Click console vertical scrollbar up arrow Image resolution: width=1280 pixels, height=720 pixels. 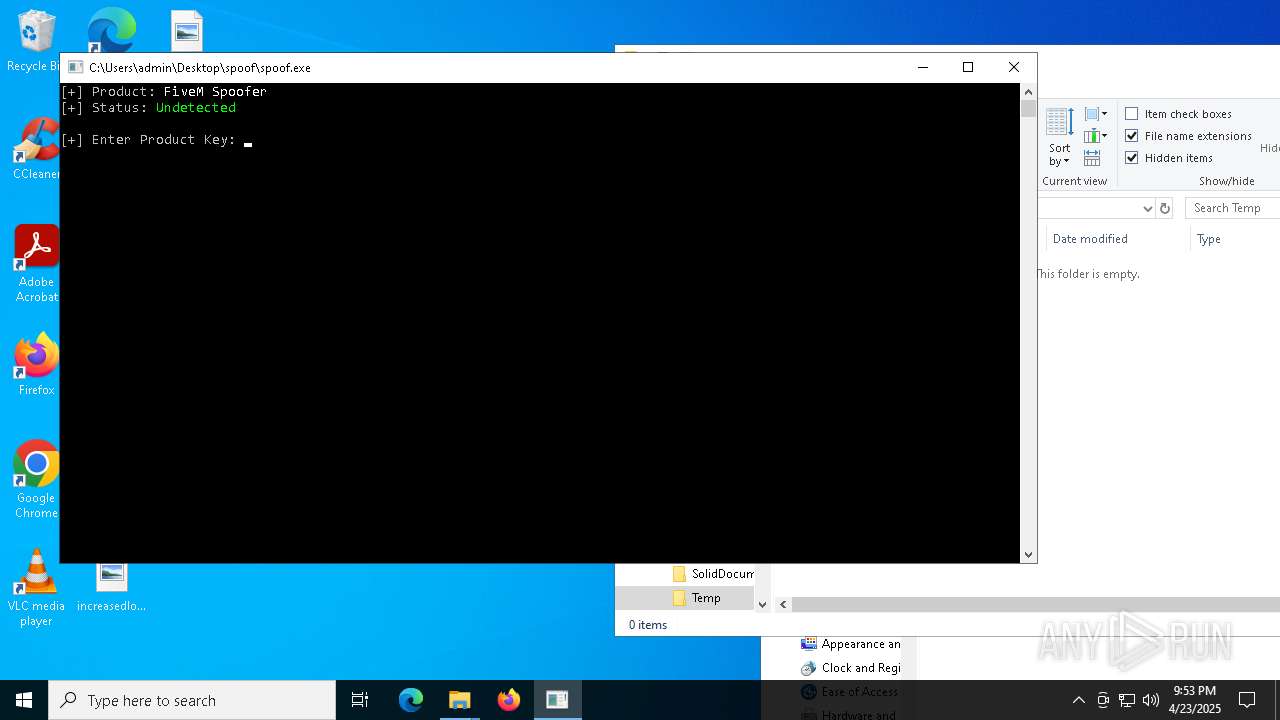click(1028, 91)
